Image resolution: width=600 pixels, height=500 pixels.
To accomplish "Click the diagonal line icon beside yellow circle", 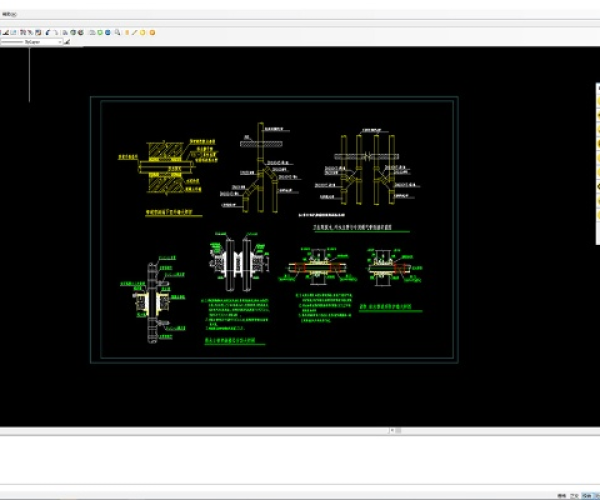I will (135, 32).
